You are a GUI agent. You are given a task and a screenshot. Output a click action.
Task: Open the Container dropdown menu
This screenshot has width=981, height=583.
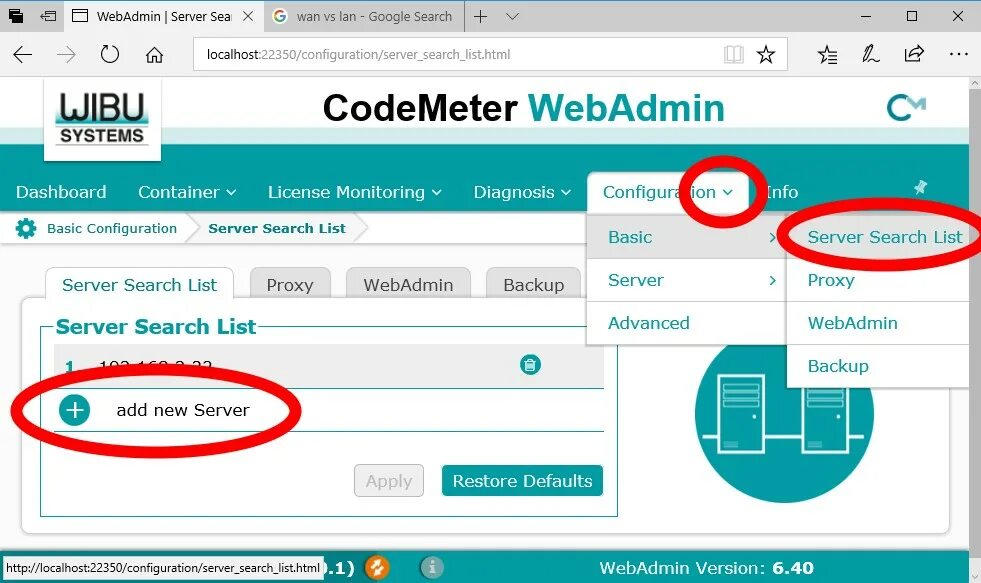(x=187, y=192)
